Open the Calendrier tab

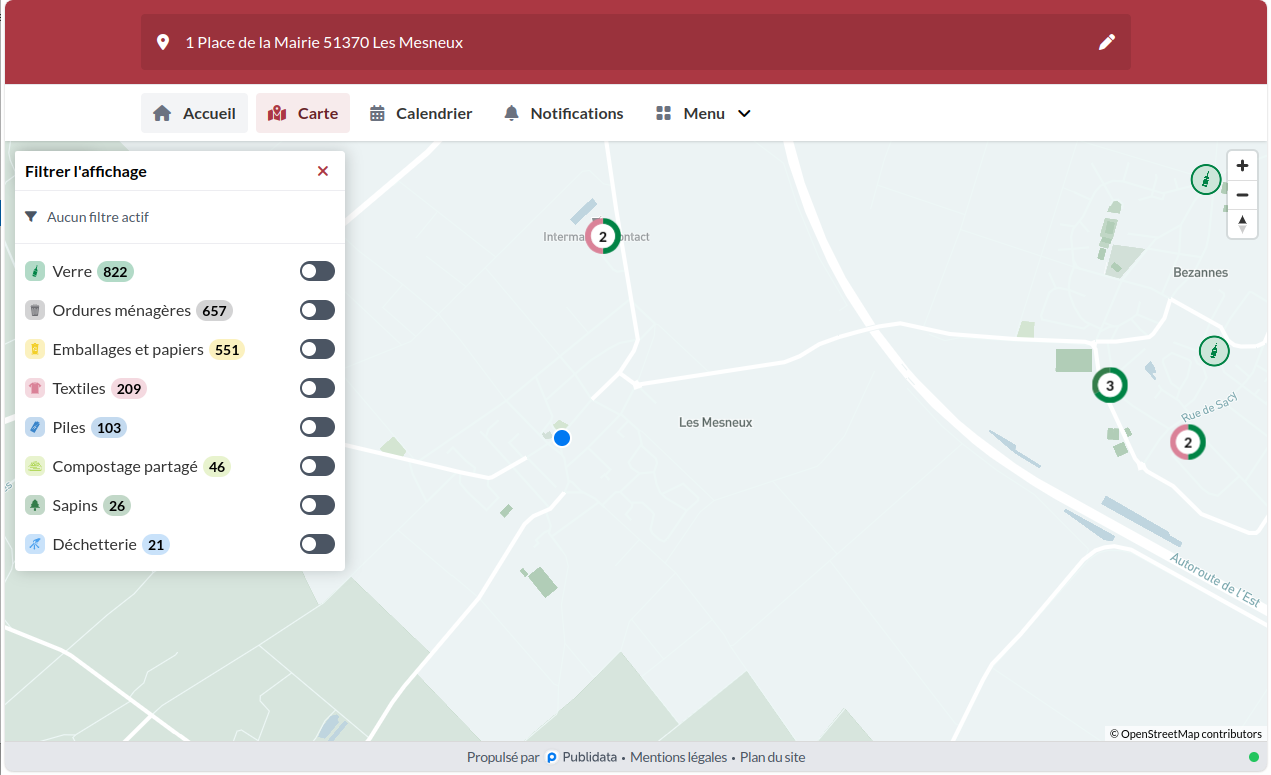[421, 113]
